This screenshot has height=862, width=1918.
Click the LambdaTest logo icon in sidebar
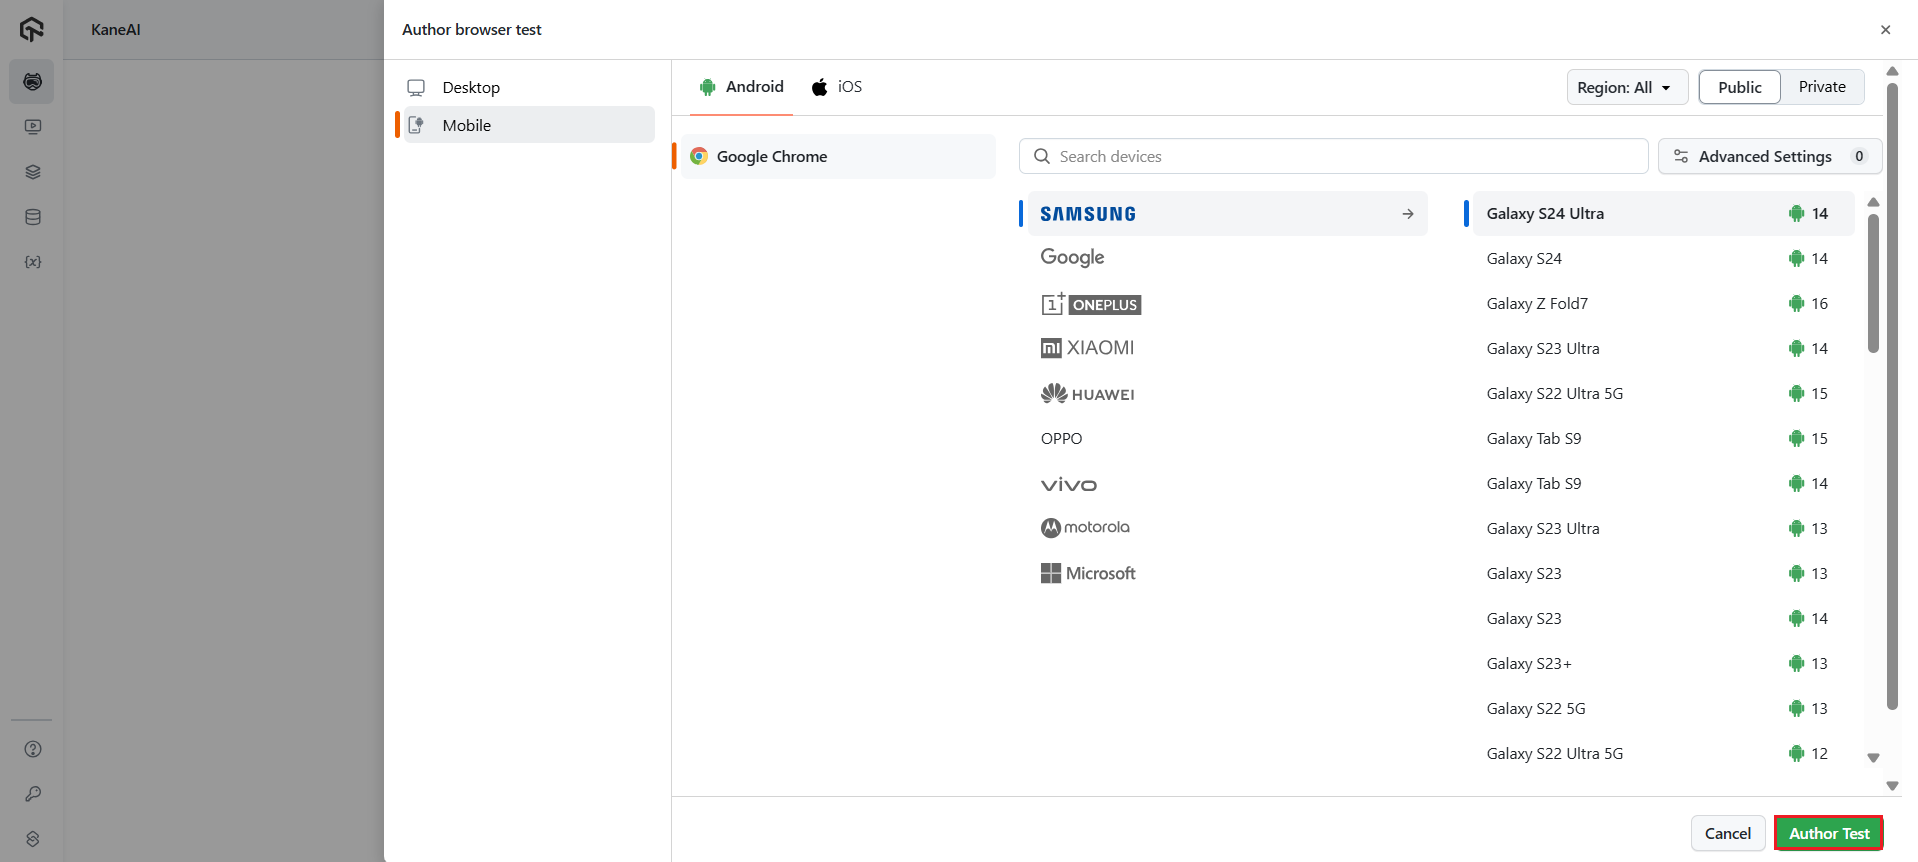[32, 29]
